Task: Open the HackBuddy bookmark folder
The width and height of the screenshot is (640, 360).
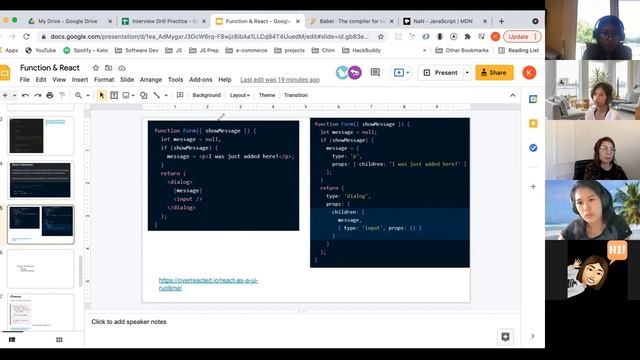Action: (x=362, y=51)
